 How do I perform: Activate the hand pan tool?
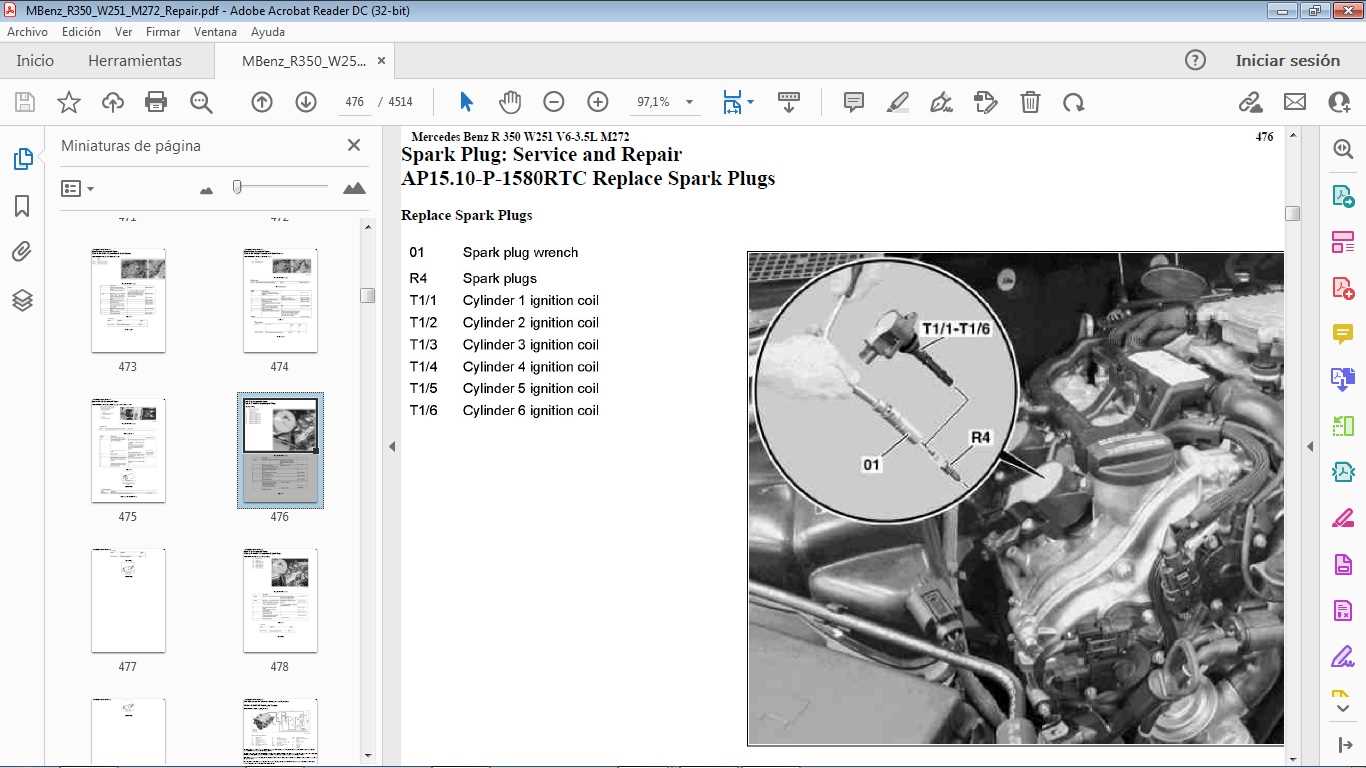pos(510,102)
